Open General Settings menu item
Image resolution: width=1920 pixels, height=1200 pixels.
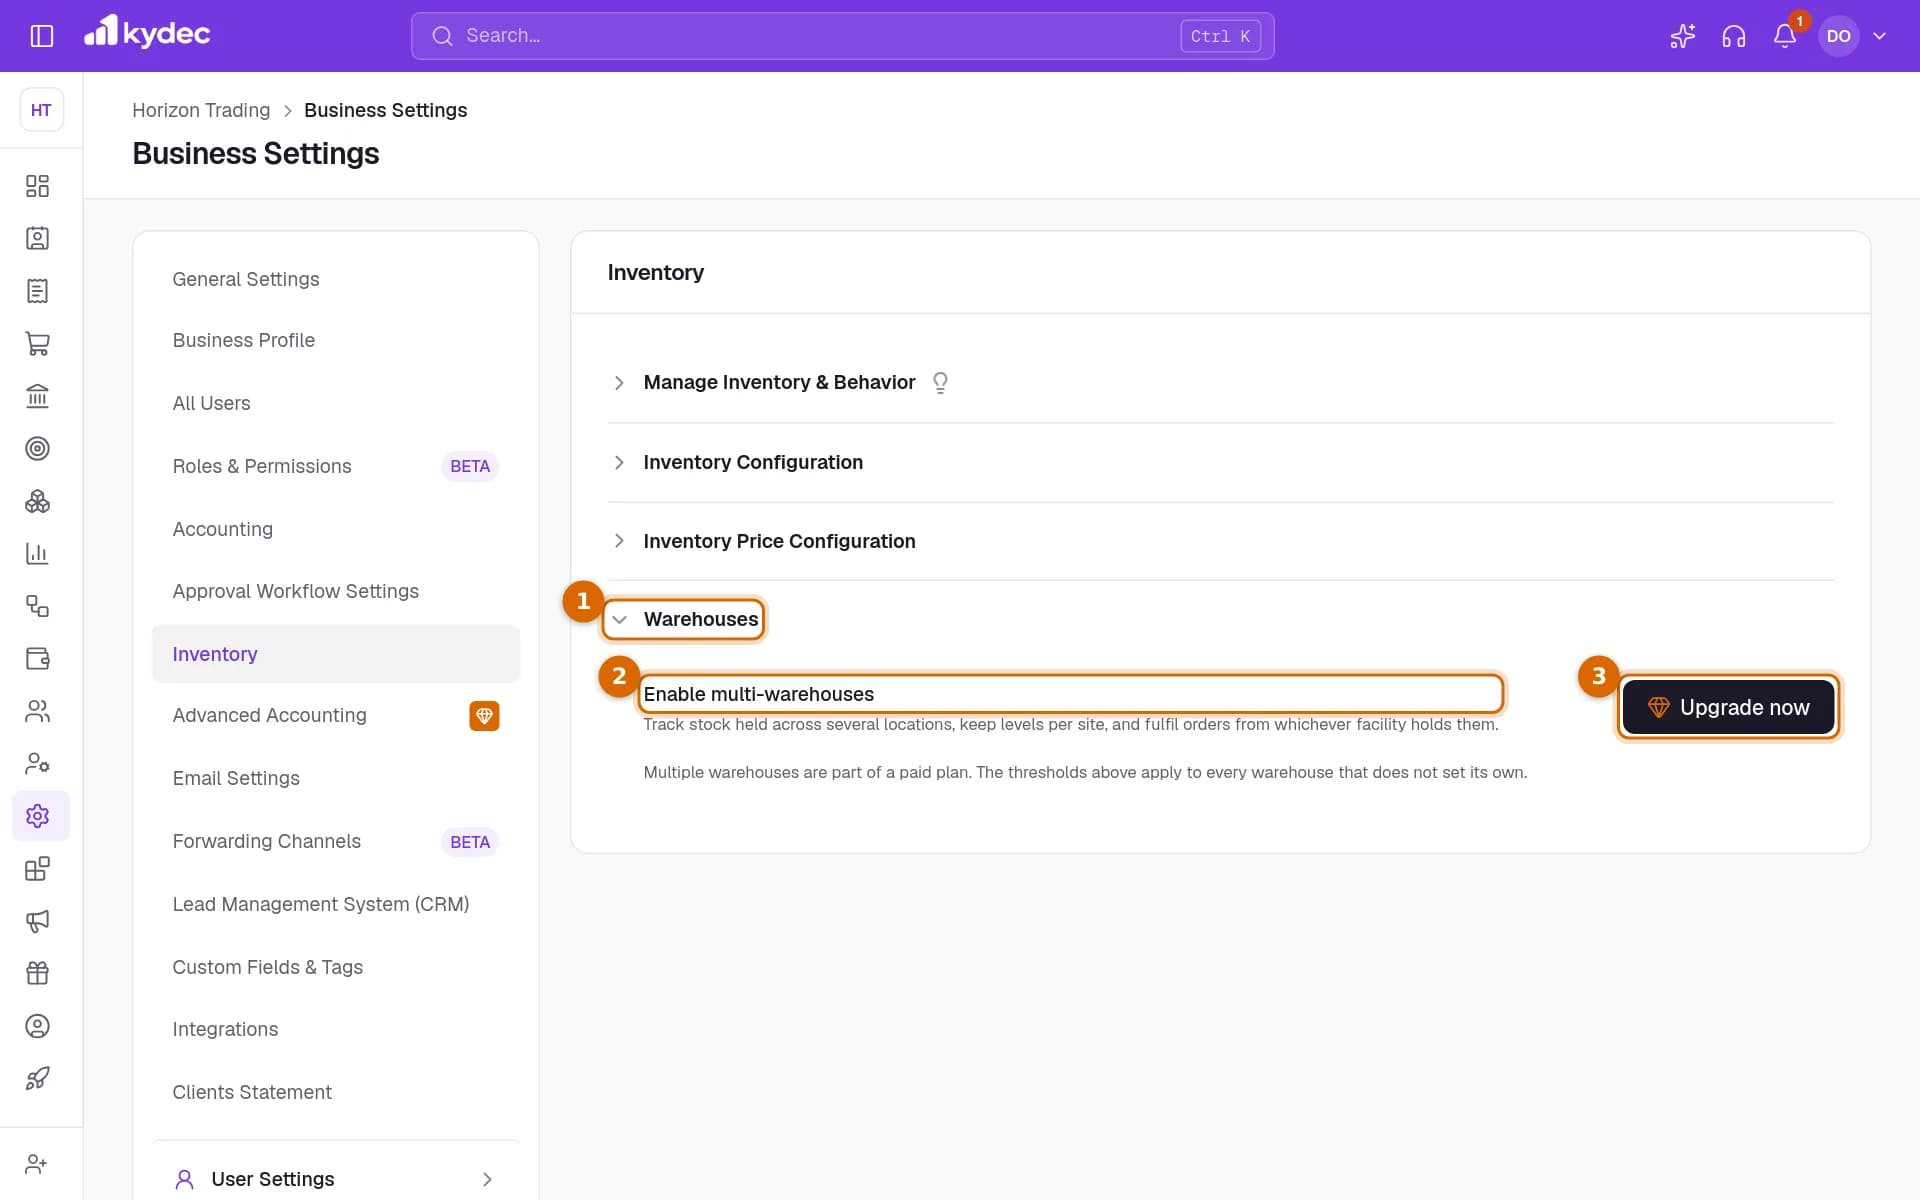(246, 279)
